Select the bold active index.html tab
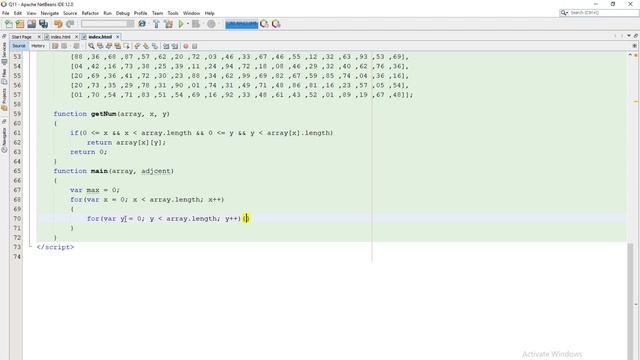Image resolution: width=640 pixels, height=360 pixels. pos(100,37)
